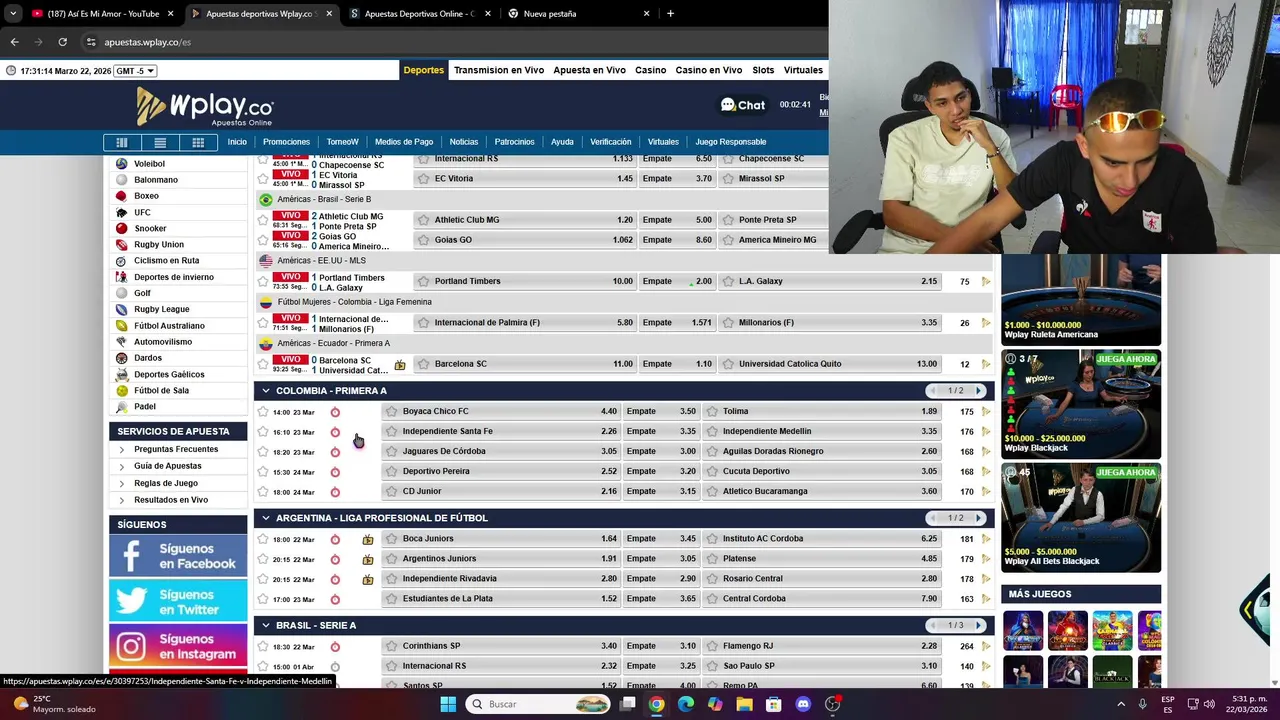Click the Windows taskbar Buscar search box
Screen dimensions: 1280x720
point(538,704)
